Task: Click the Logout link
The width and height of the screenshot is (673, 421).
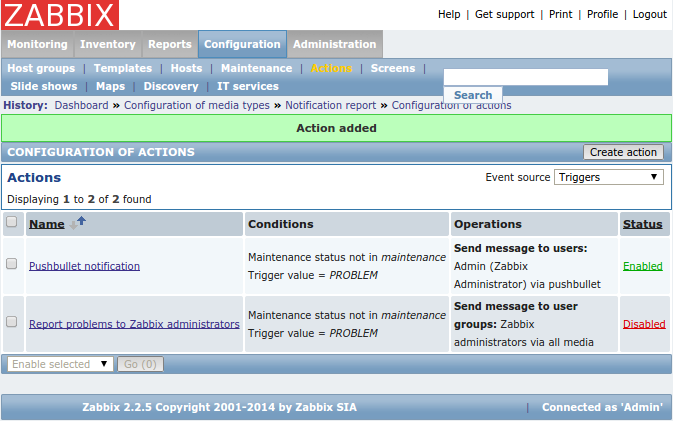Action: click(x=650, y=14)
